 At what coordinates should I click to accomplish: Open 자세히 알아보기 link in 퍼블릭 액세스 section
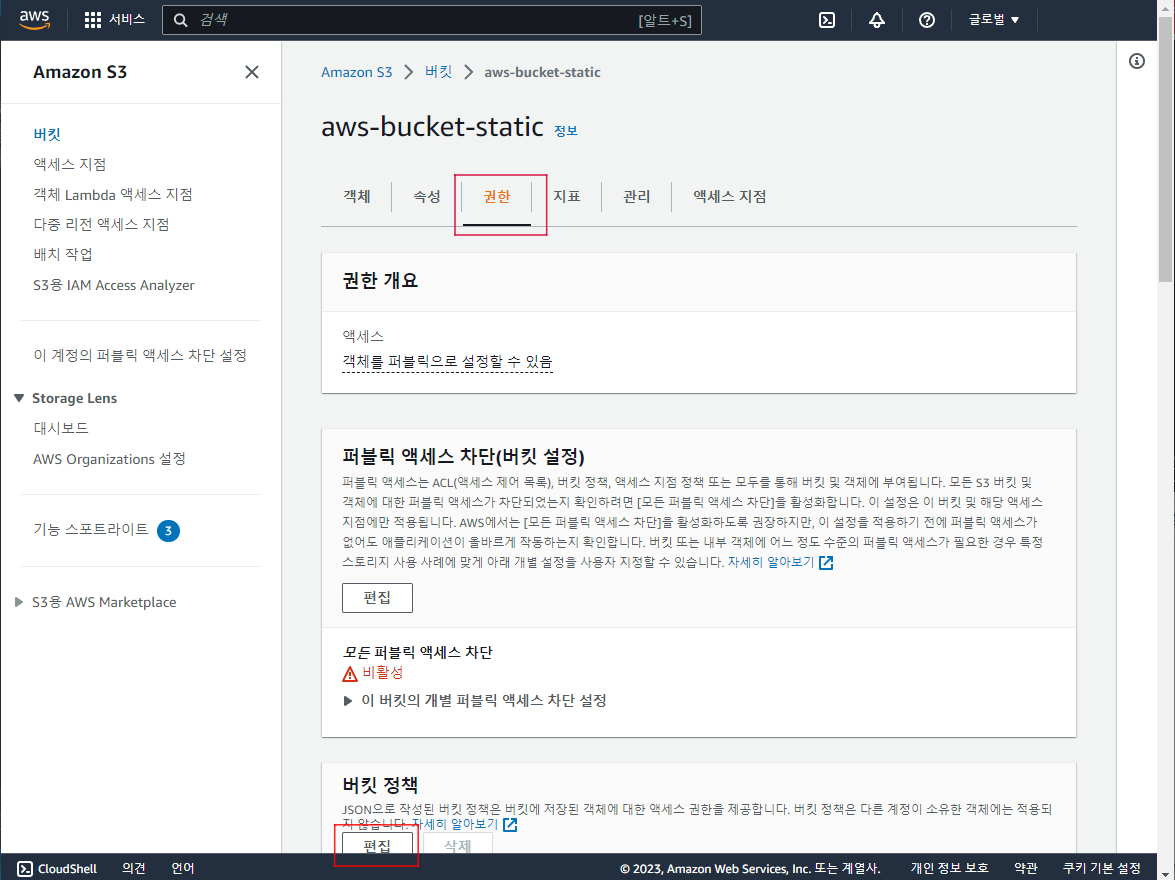[770, 562]
